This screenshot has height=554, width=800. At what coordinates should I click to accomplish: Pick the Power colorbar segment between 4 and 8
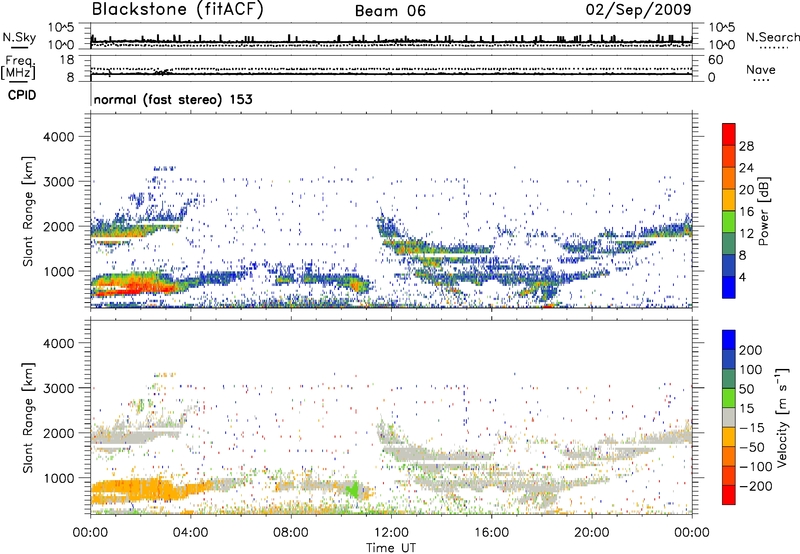tap(729, 266)
